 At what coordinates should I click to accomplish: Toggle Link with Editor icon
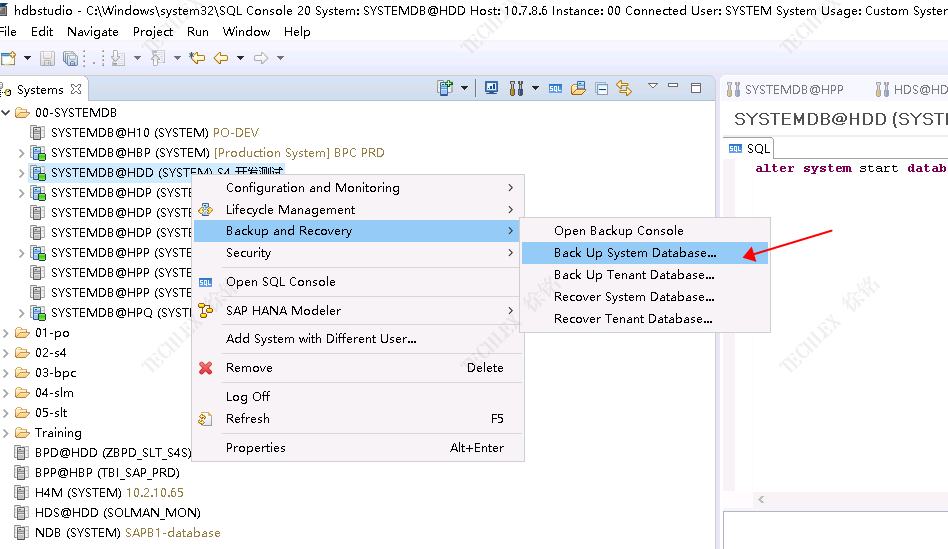point(624,88)
